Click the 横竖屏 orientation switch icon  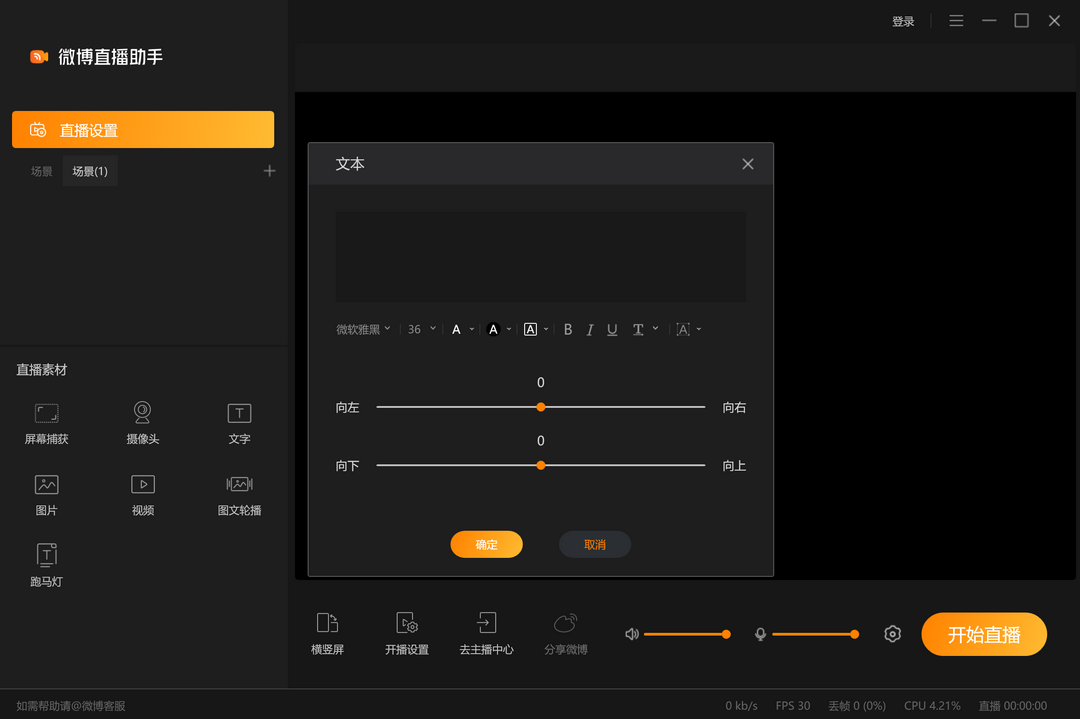click(x=327, y=633)
